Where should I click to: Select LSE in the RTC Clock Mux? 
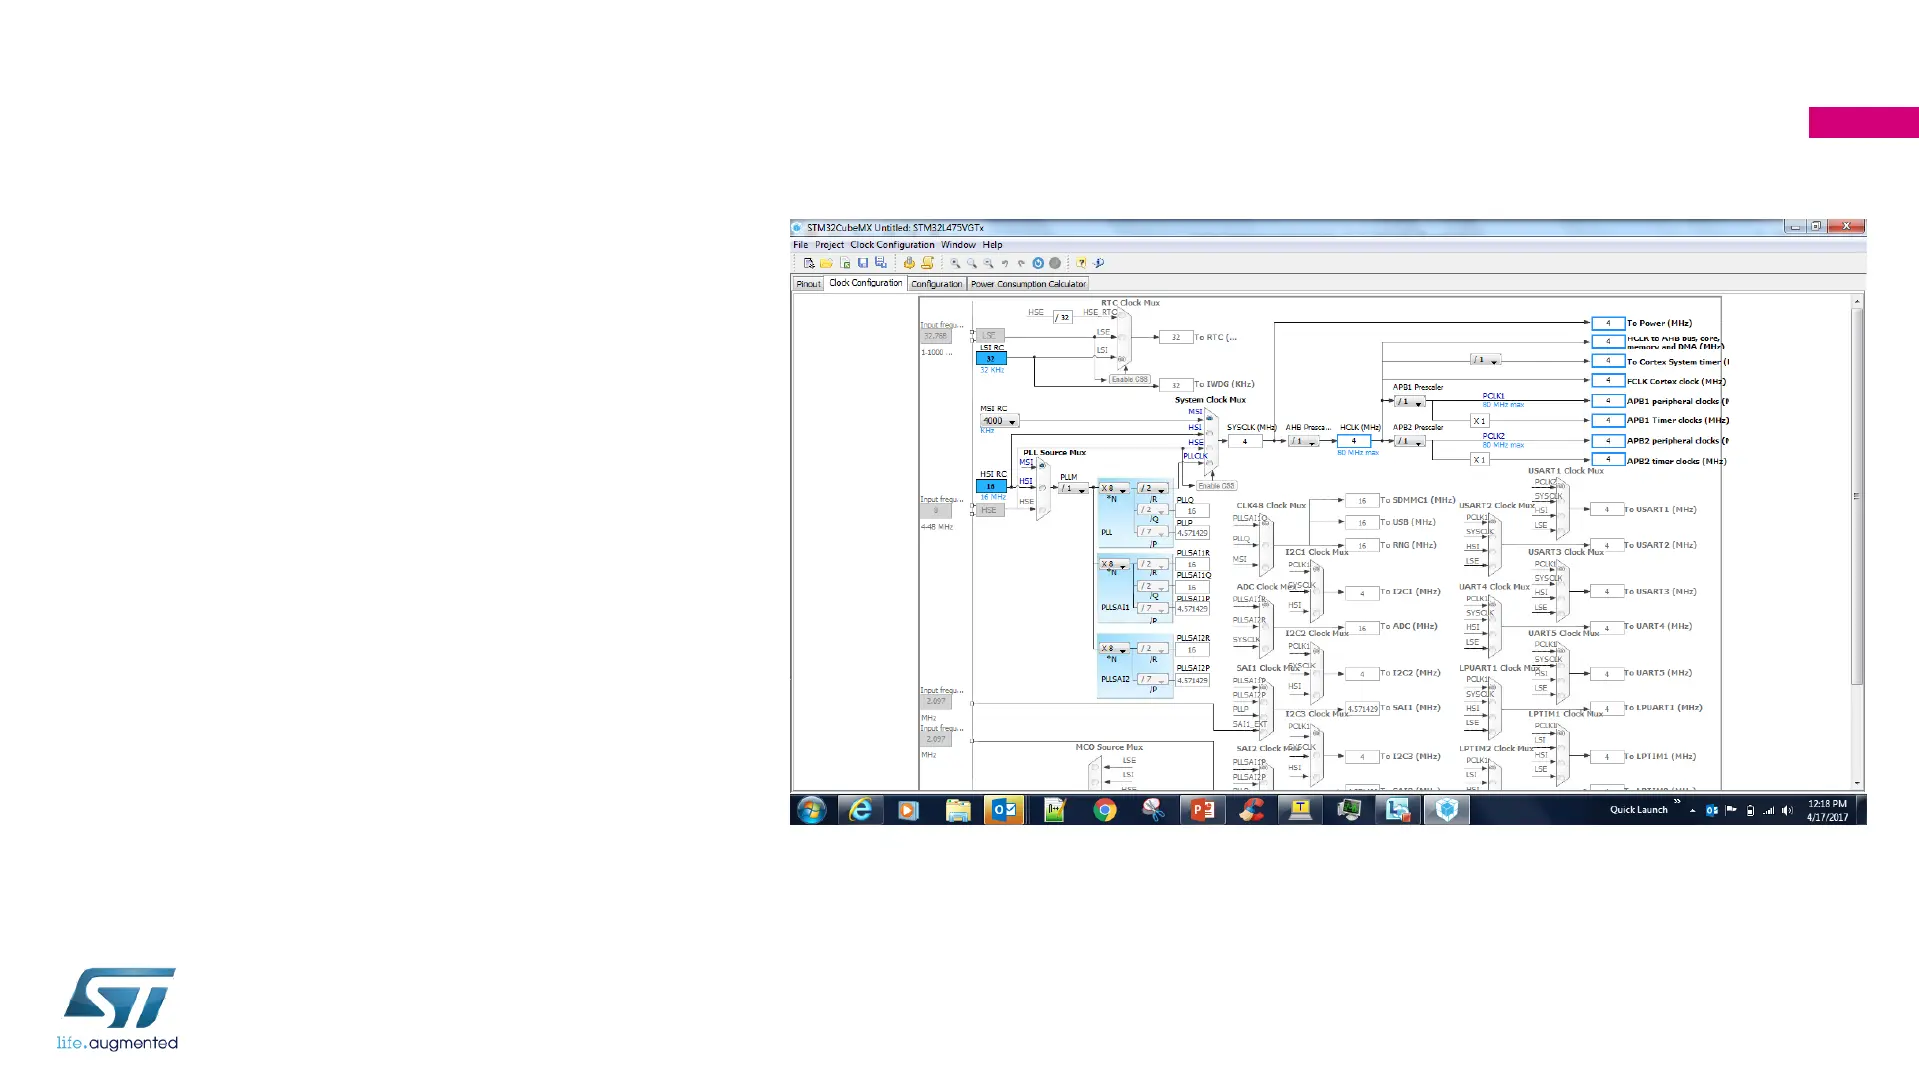[1121, 337]
